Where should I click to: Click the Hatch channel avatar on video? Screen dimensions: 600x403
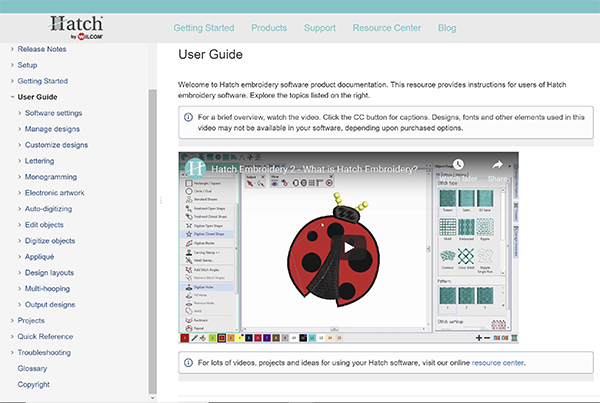(195, 168)
